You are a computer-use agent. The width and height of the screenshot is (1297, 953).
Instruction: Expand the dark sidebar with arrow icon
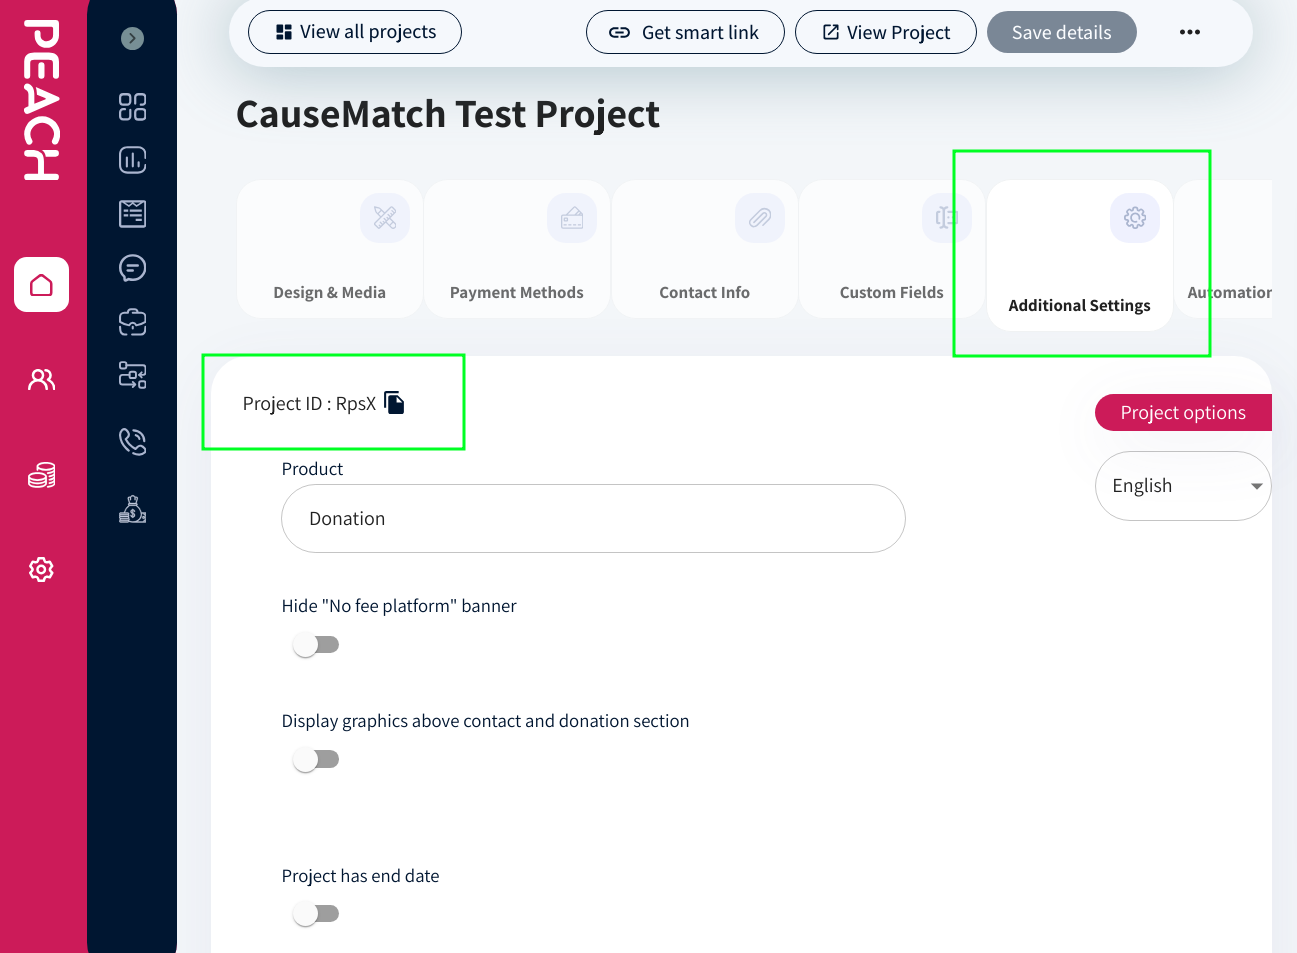click(x=132, y=39)
